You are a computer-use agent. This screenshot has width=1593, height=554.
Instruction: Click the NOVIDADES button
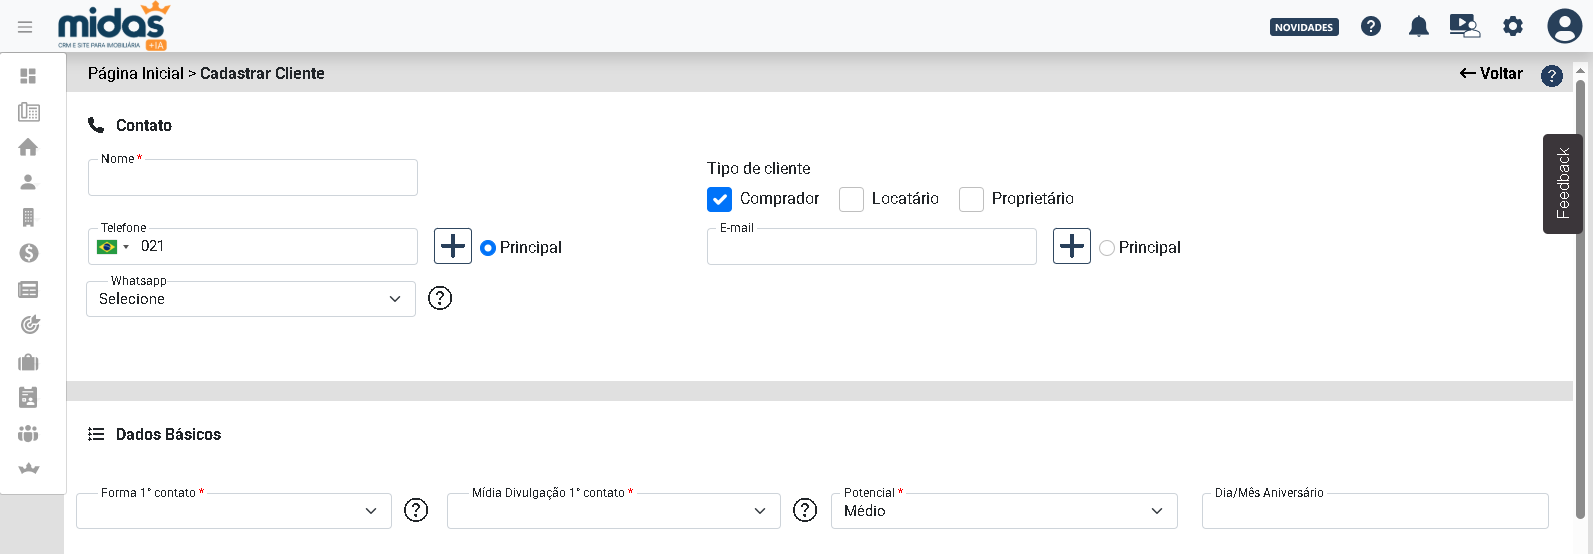tap(1304, 27)
